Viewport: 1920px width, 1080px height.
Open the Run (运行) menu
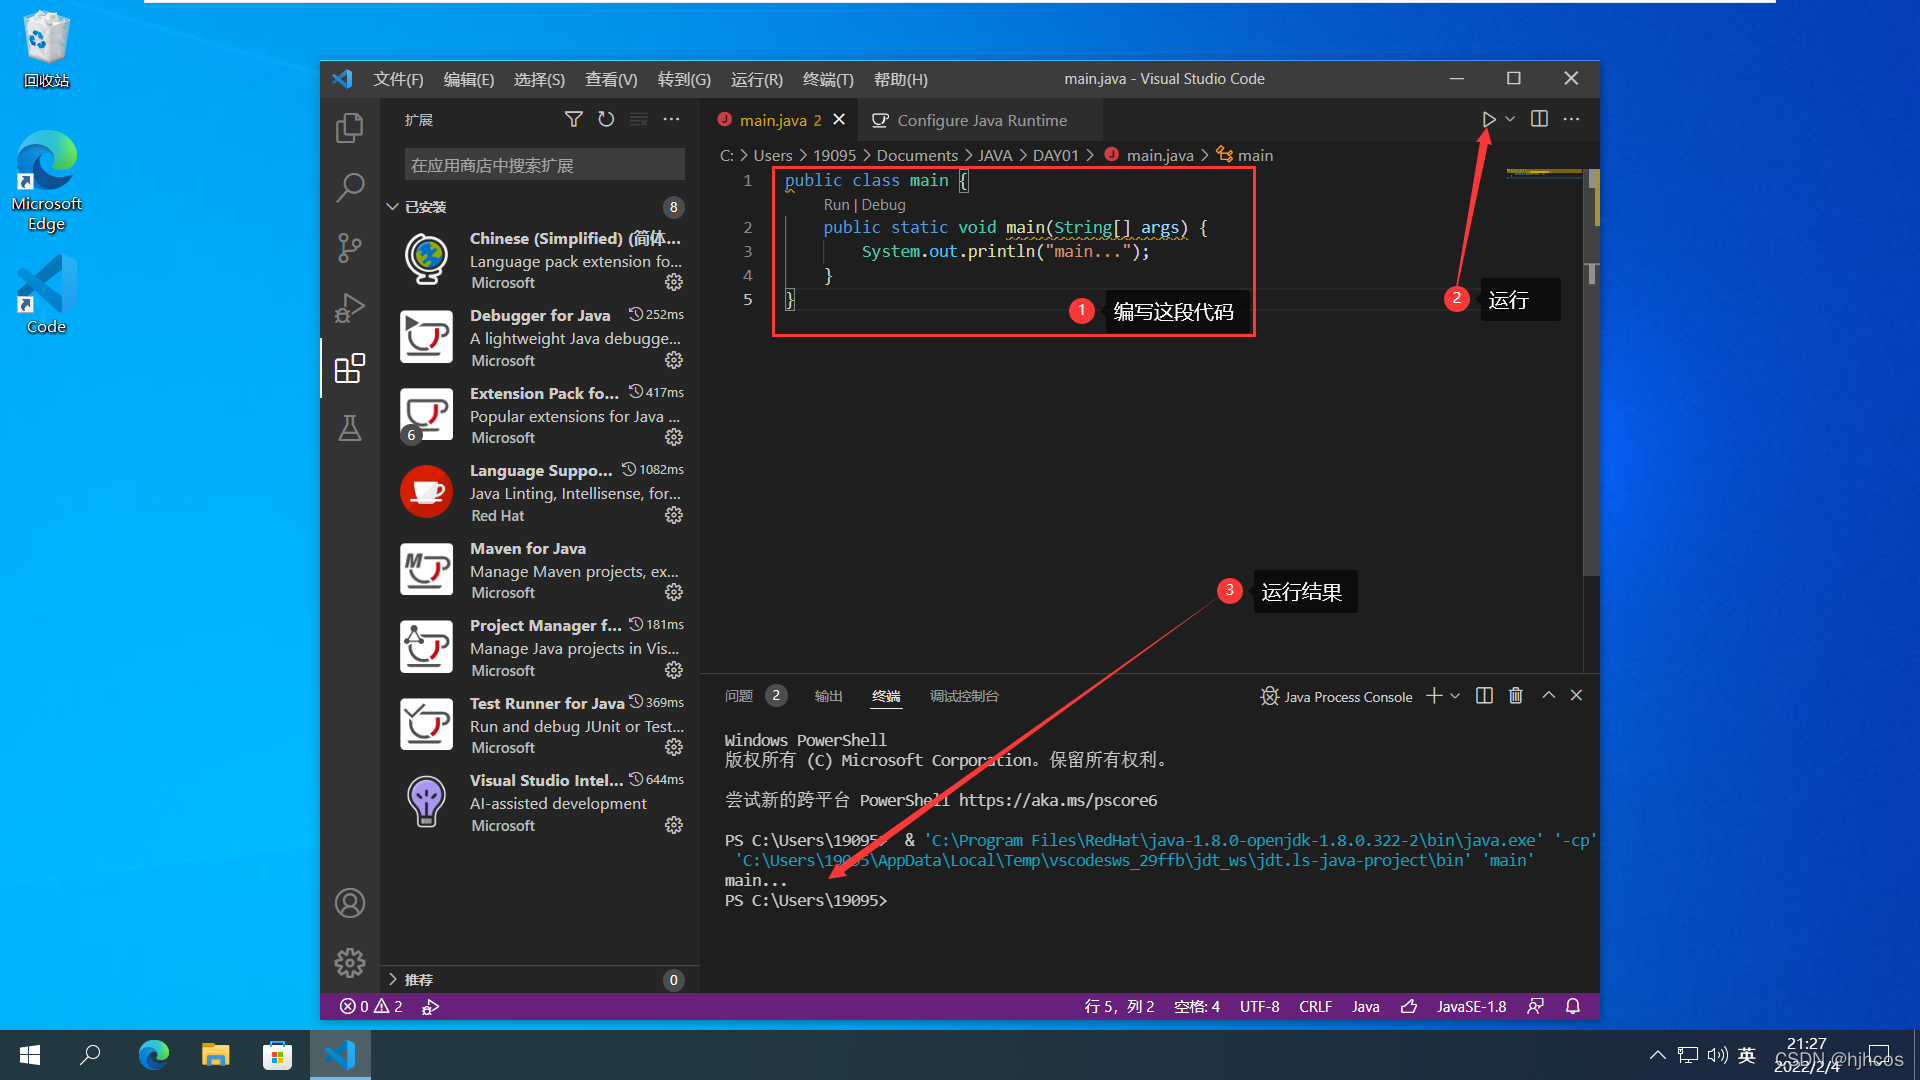[x=756, y=79]
